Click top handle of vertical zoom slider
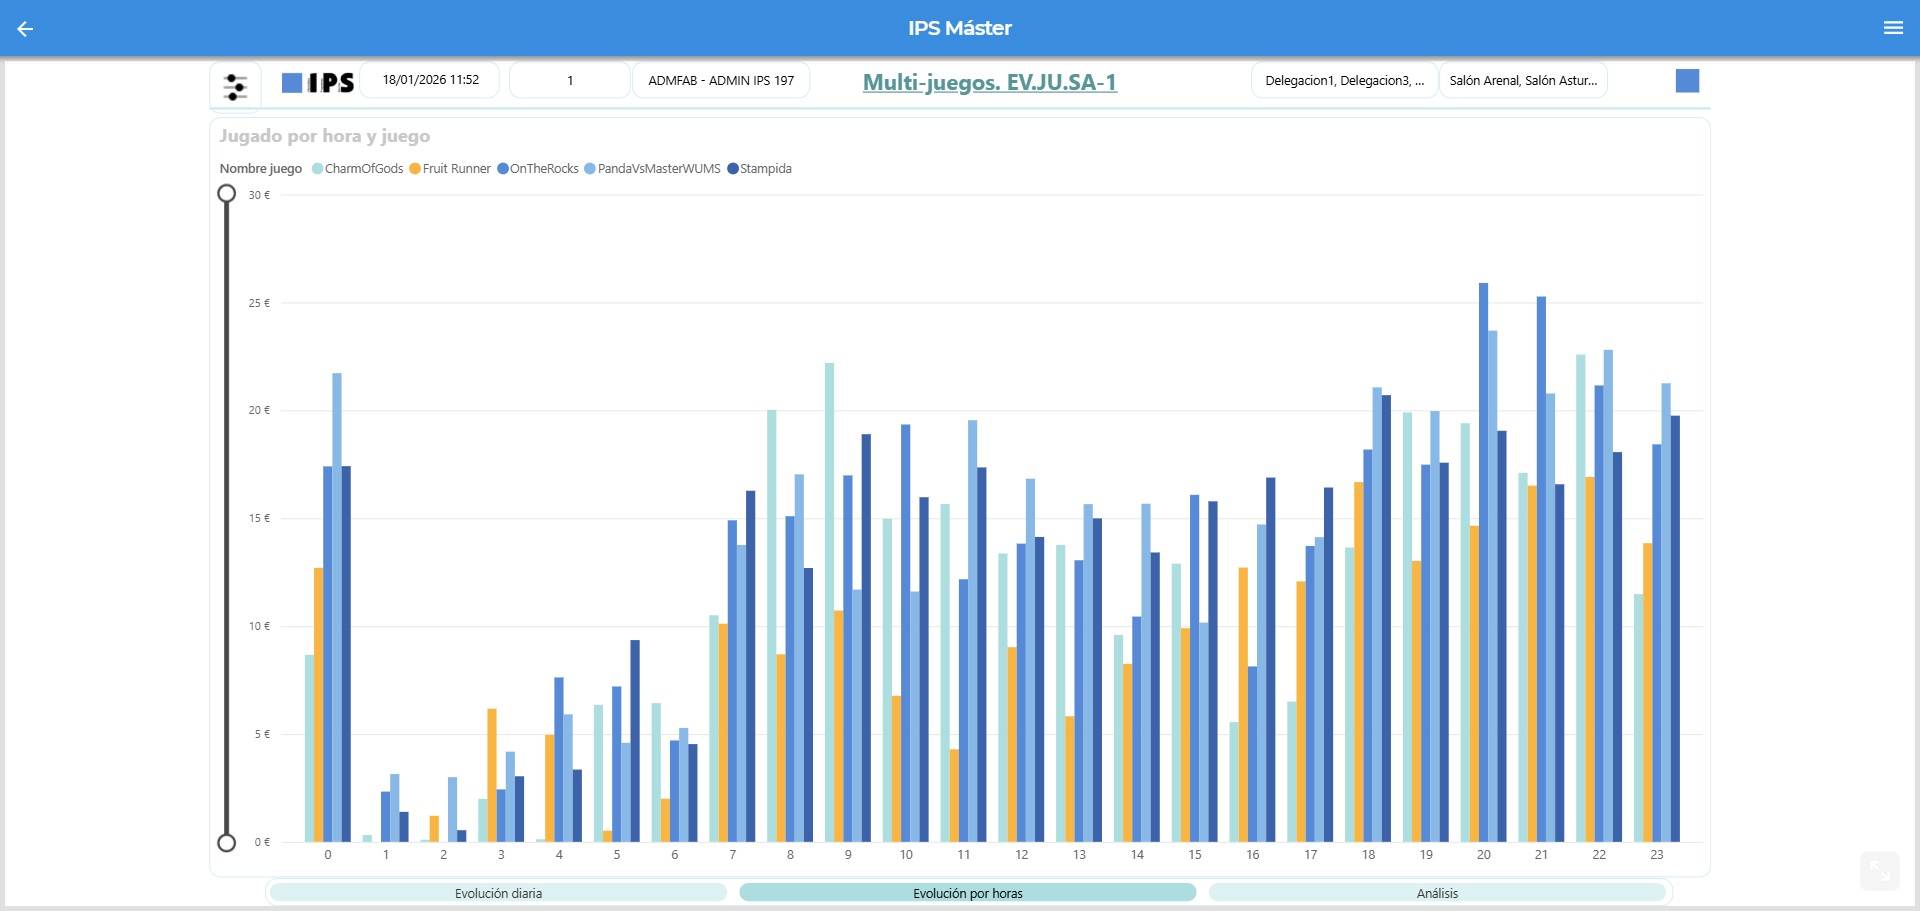Image resolution: width=1920 pixels, height=911 pixels. (227, 194)
